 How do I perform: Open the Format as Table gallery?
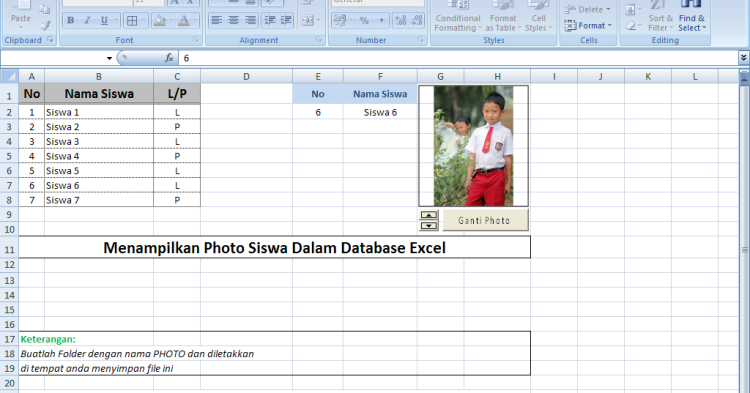click(x=503, y=17)
